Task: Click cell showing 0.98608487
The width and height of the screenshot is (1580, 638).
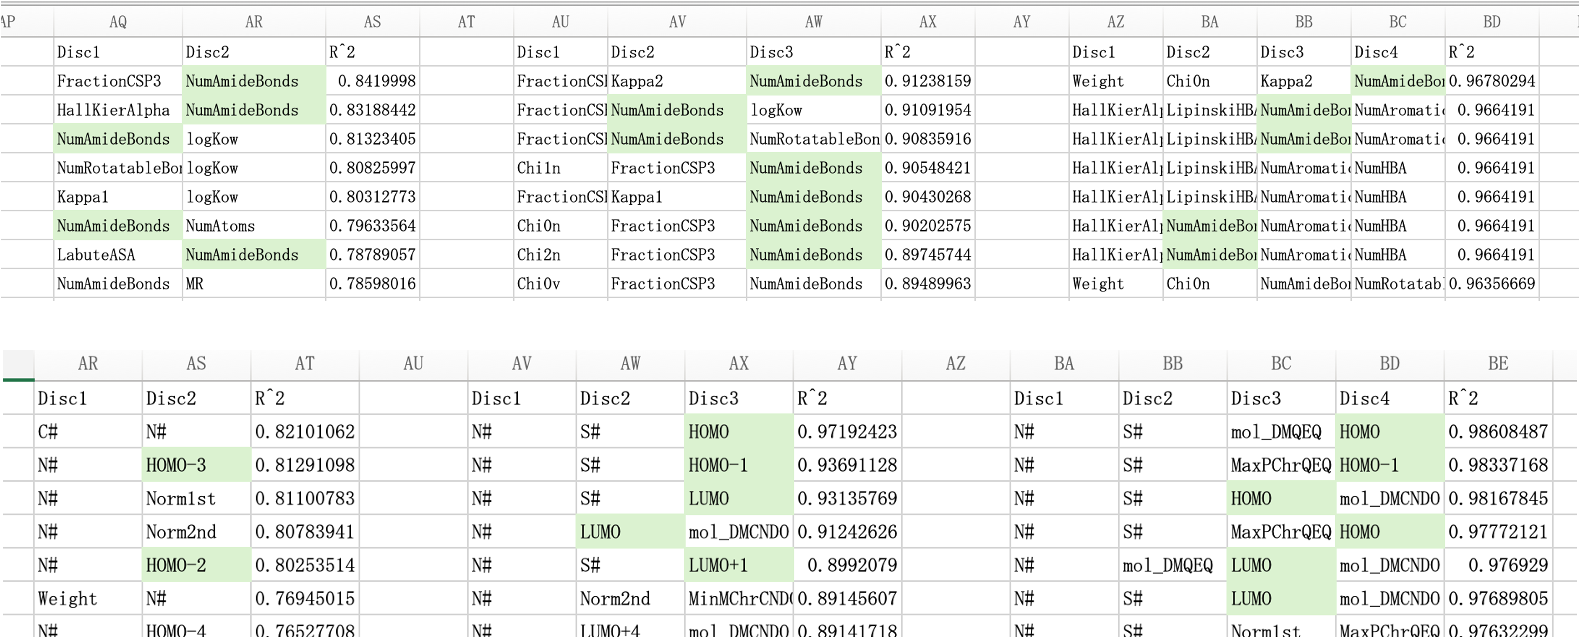Action: 1497,432
